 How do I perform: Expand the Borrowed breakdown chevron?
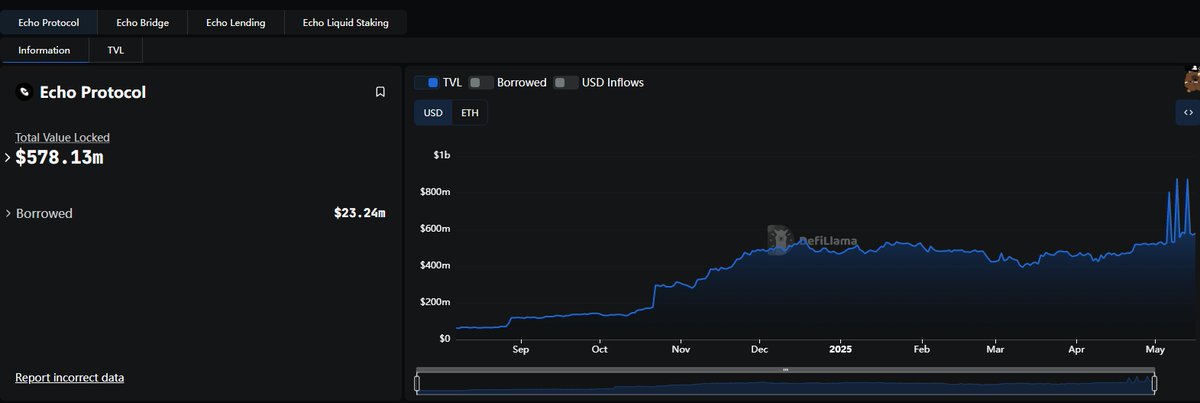(x=8, y=213)
